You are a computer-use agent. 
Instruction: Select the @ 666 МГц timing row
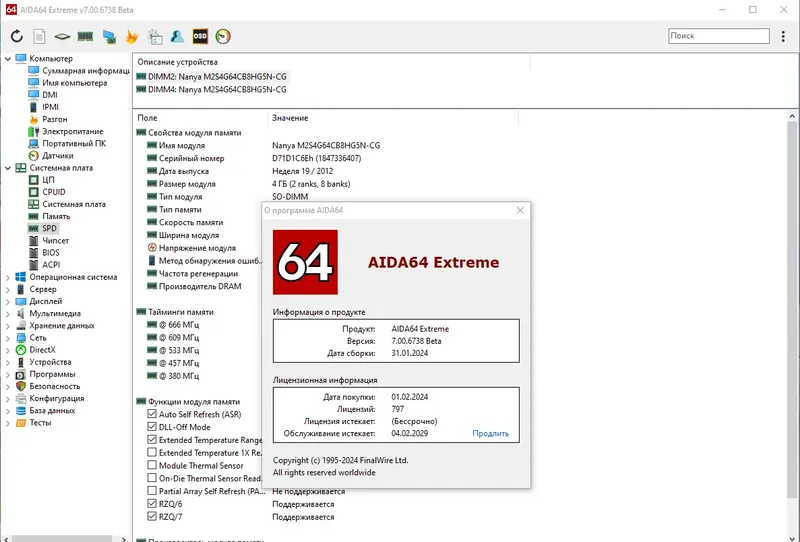tap(179, 325)
